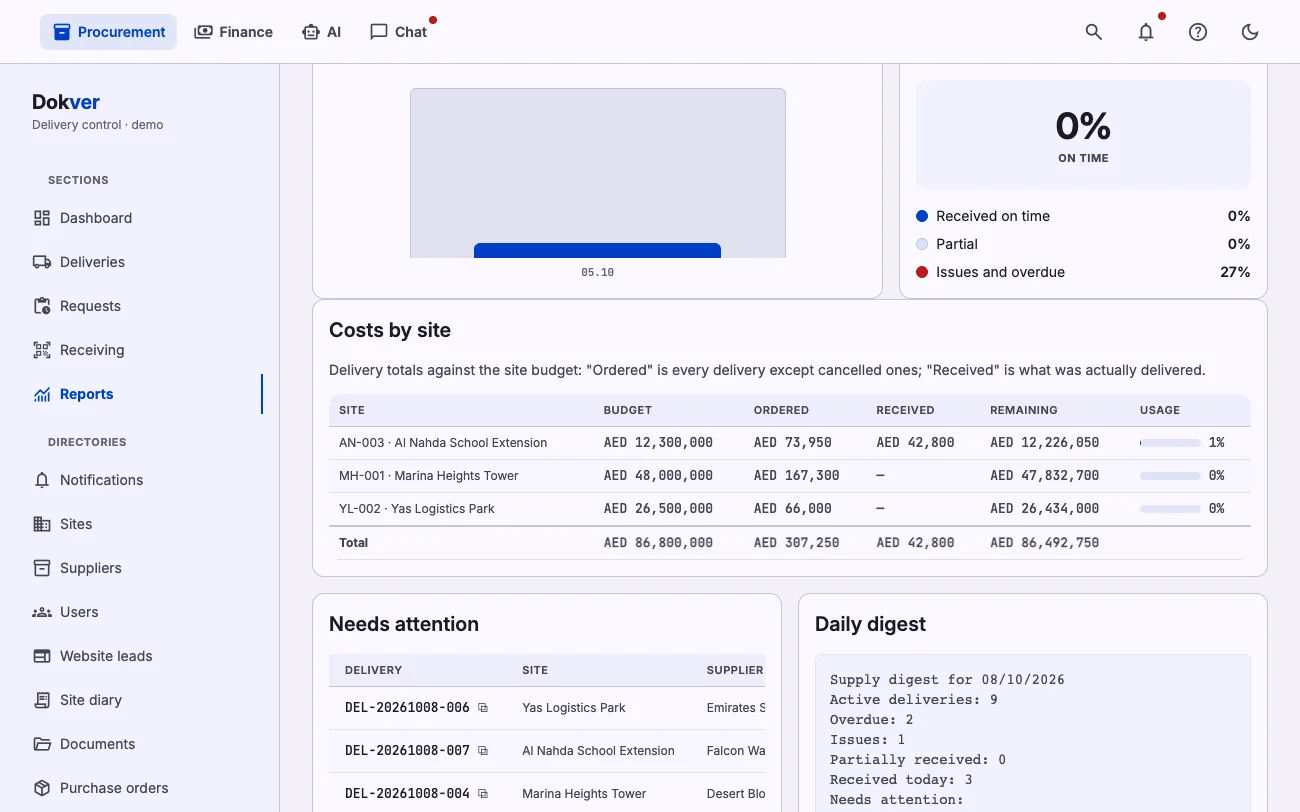1300x812 pixels.
Task: Click the 'Received on time' legend entry
Action: point(1083,216)
